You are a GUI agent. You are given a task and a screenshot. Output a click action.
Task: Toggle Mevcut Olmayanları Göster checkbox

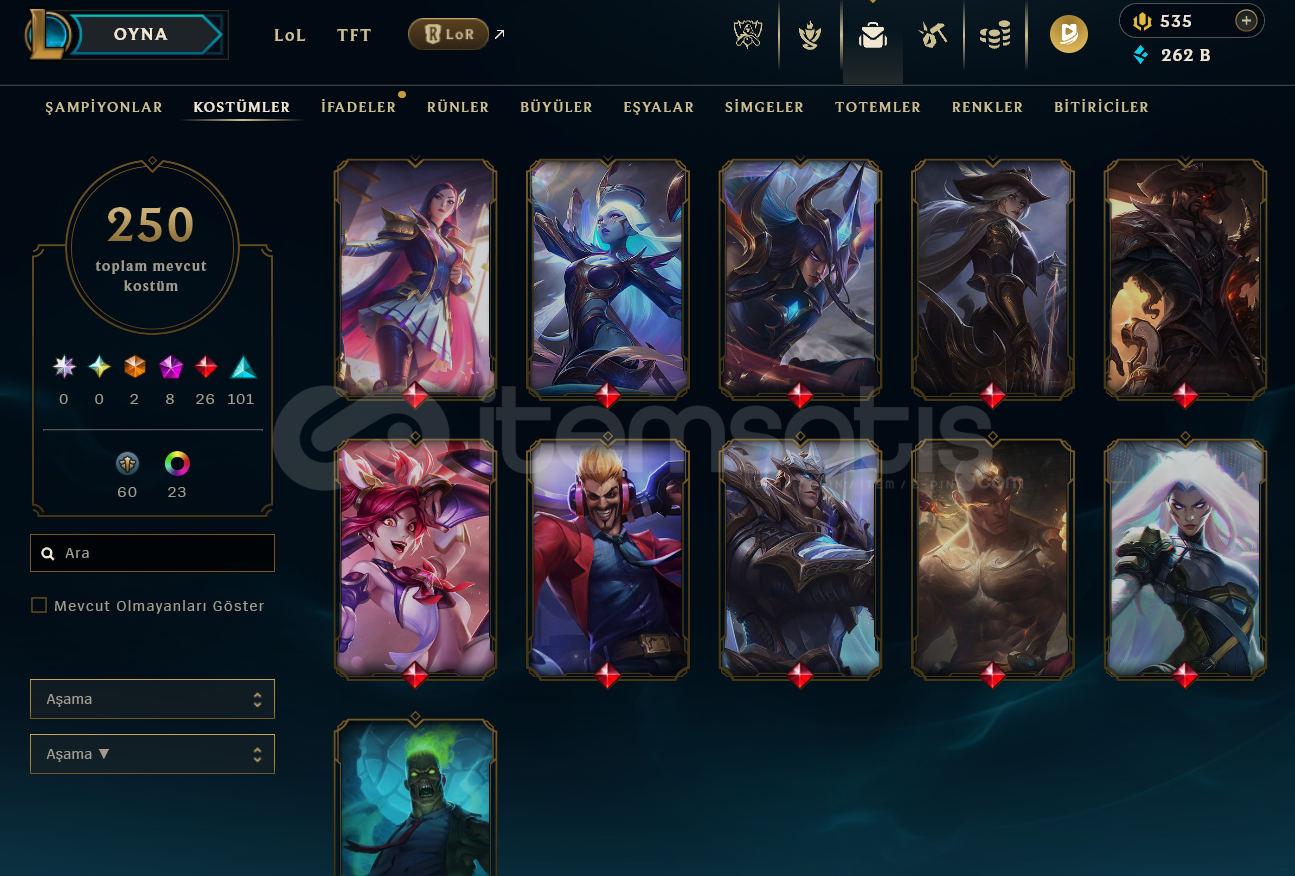click(39, 605)
